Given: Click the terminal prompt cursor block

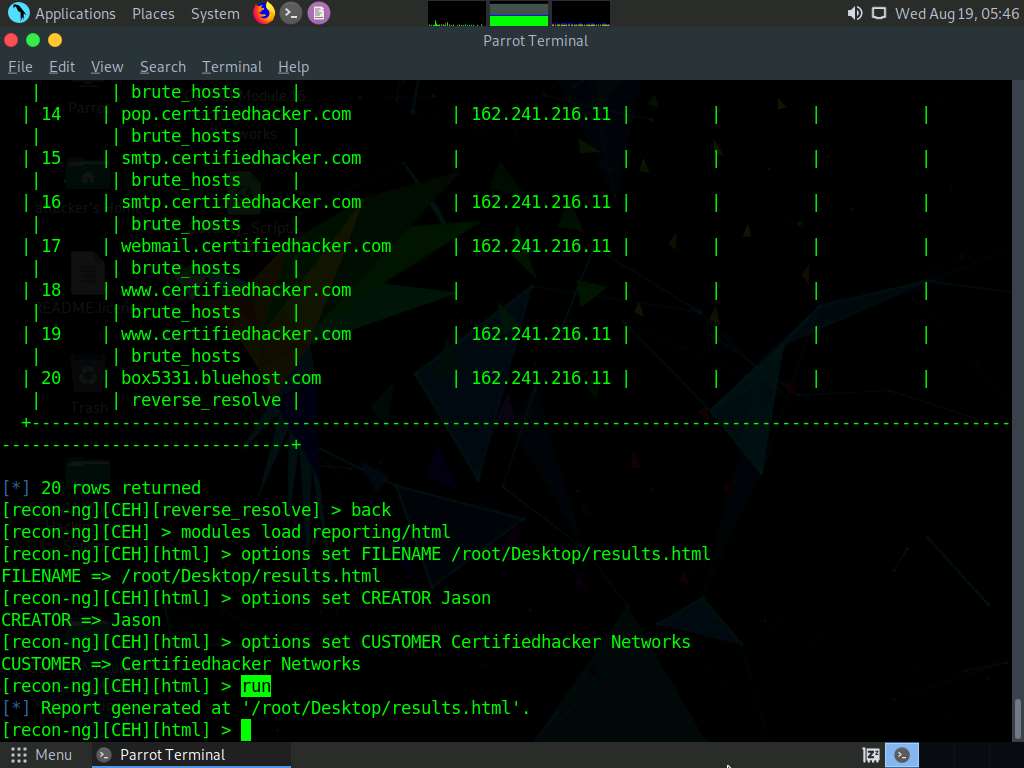Looking at the screenshot, I should tap(246, 730).
